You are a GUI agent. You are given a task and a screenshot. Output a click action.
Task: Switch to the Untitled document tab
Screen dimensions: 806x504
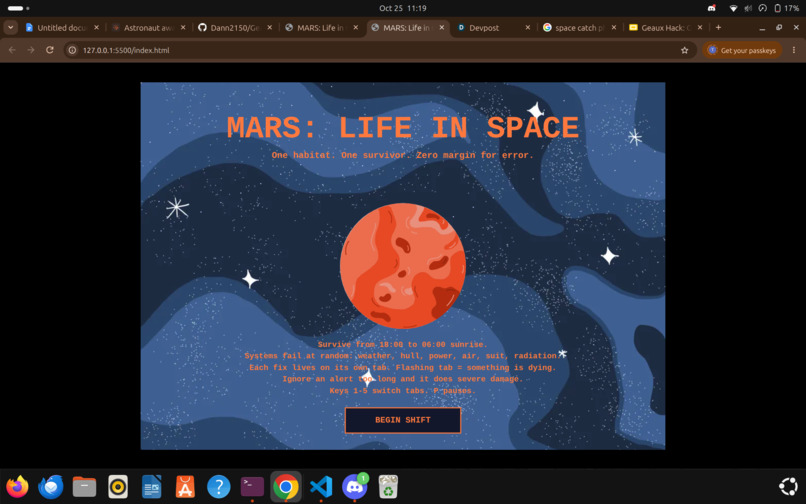(63, 28)
